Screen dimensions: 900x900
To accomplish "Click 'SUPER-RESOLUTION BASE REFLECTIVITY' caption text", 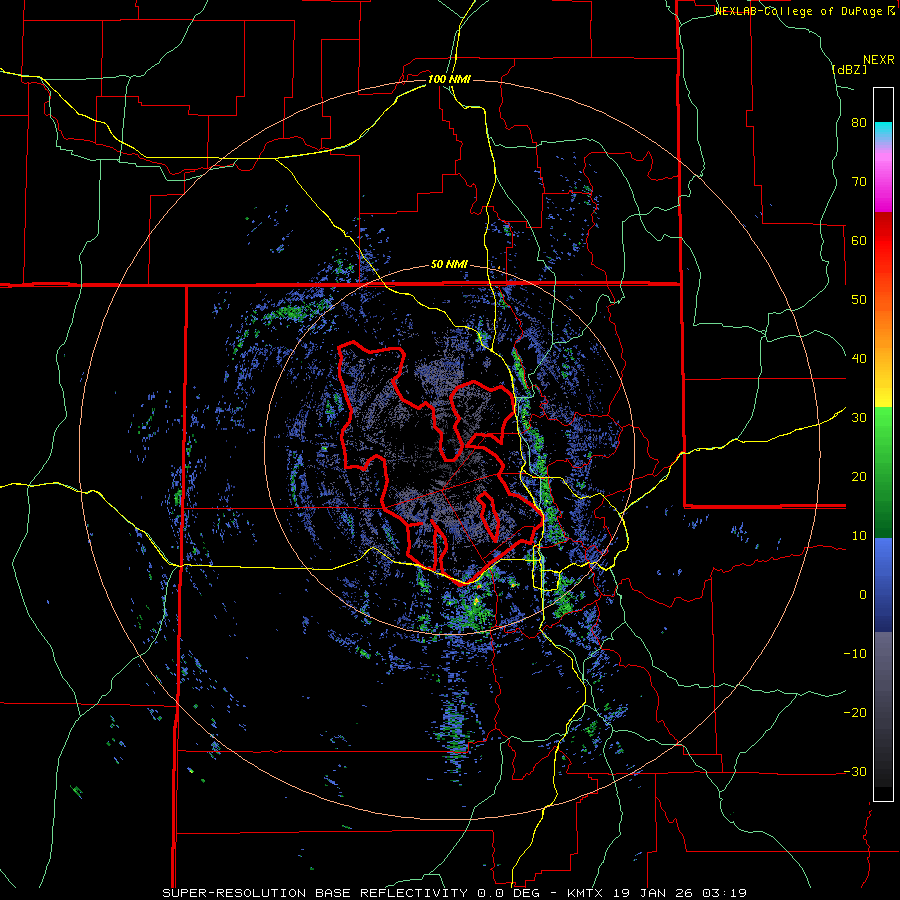I will pos(314,893).
